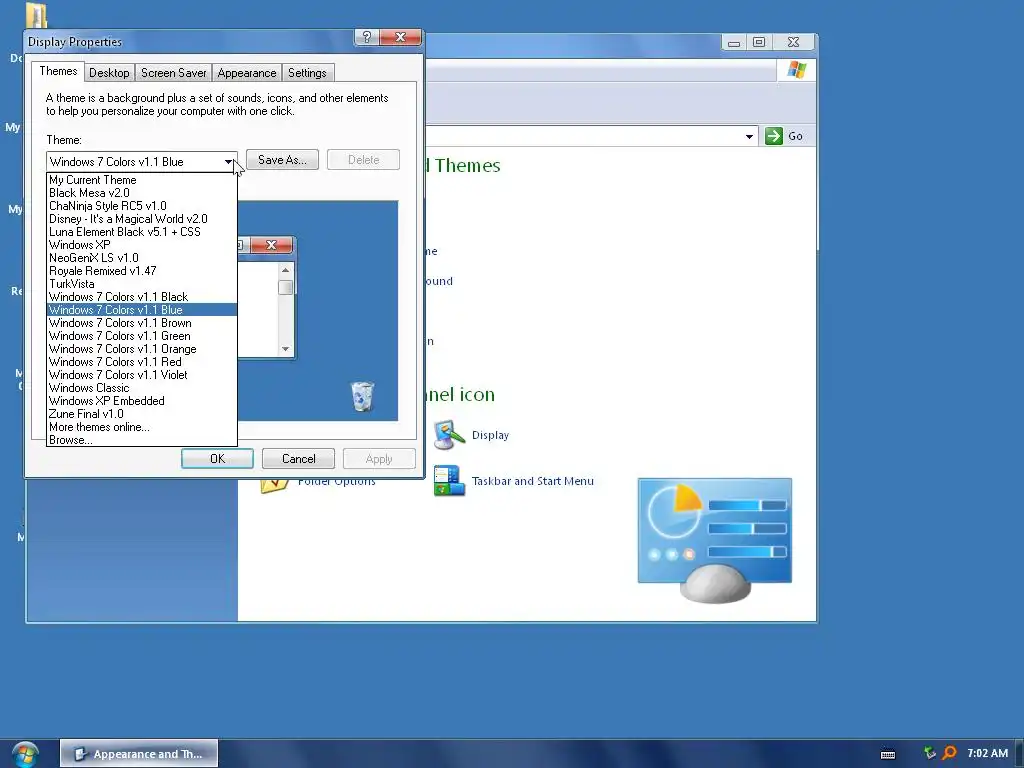Click the Control Panel address bar field
The image size is (1024, 768).
tap(591, 136)
